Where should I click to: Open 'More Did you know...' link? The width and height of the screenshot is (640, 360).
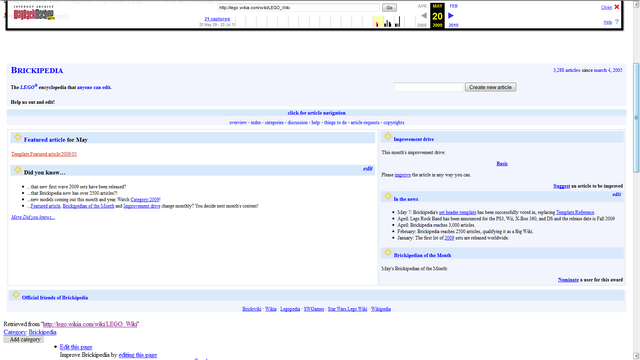point(33,217)
